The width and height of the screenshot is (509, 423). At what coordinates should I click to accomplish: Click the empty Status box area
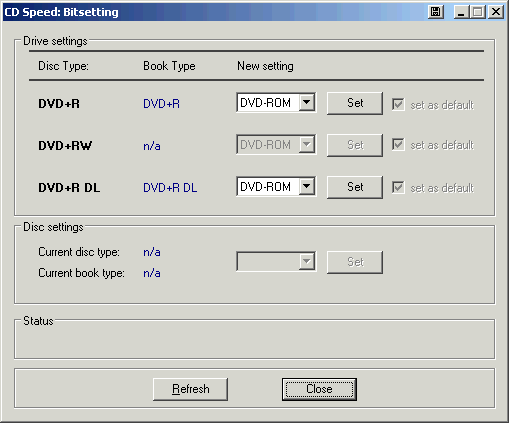coord(255,340)
